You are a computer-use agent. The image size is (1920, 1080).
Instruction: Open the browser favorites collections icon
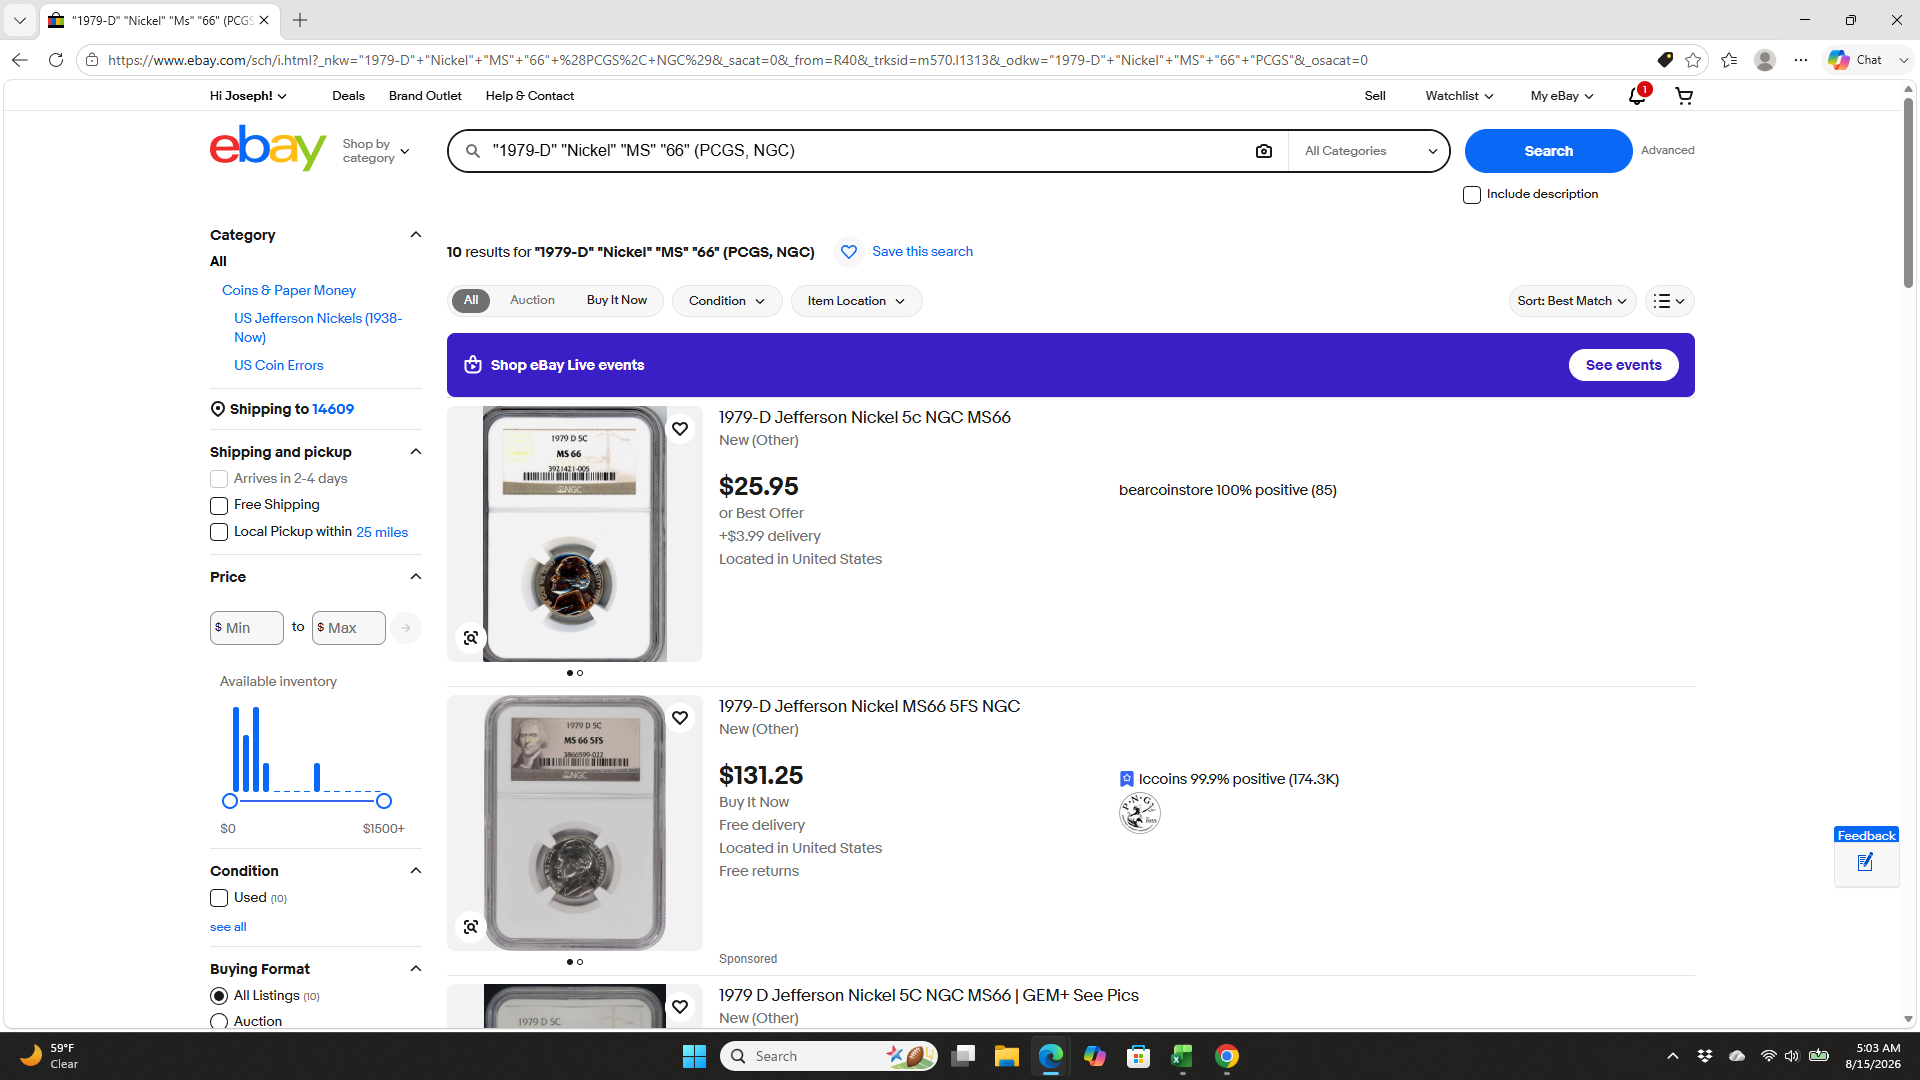click(1729, 60)
